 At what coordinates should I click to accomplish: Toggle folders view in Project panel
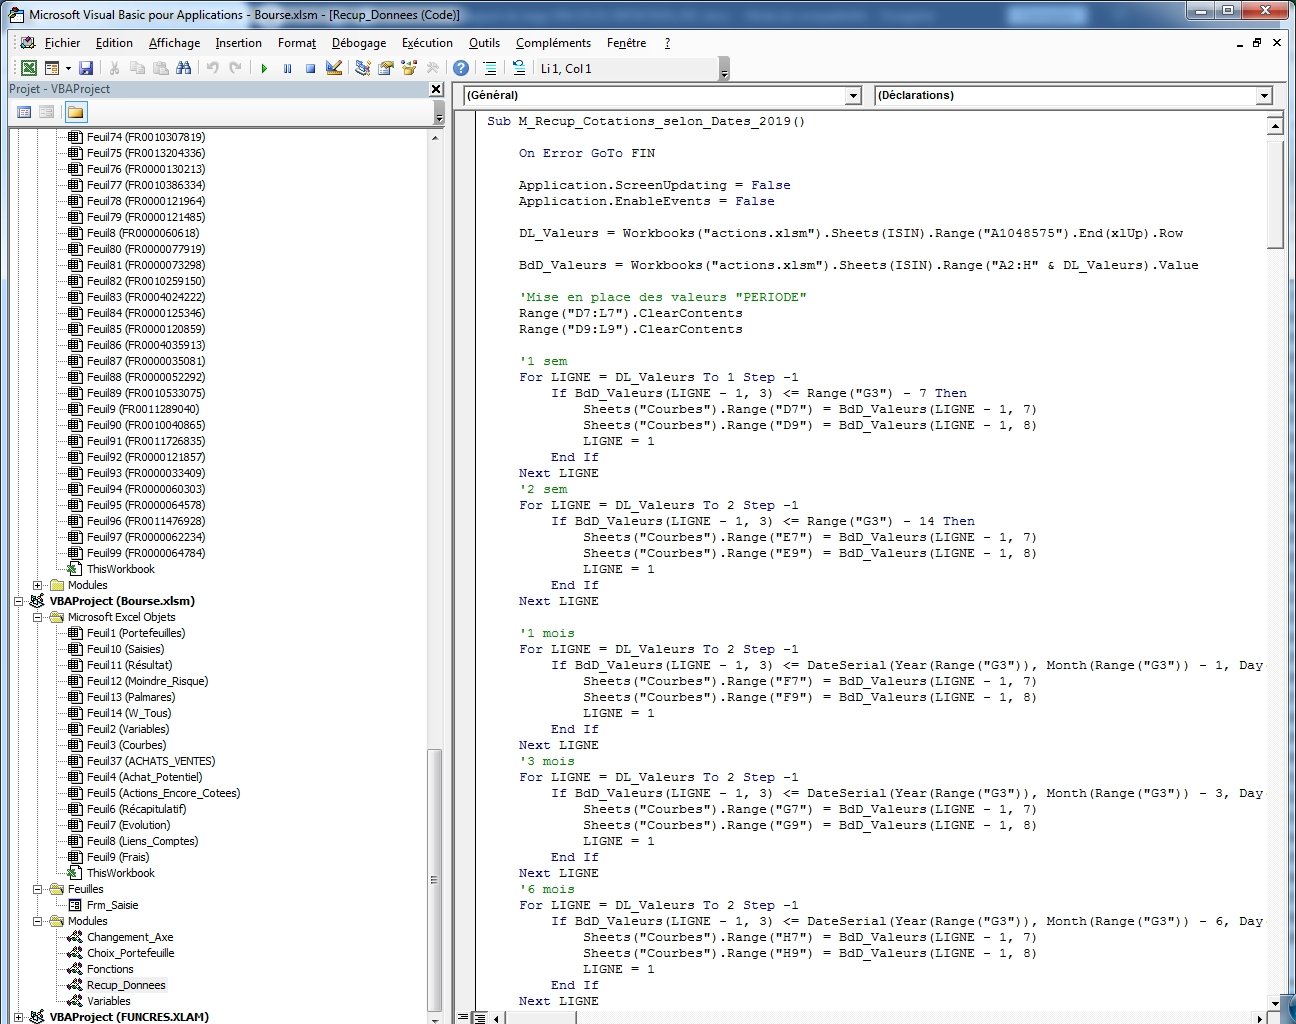(76, 112)
